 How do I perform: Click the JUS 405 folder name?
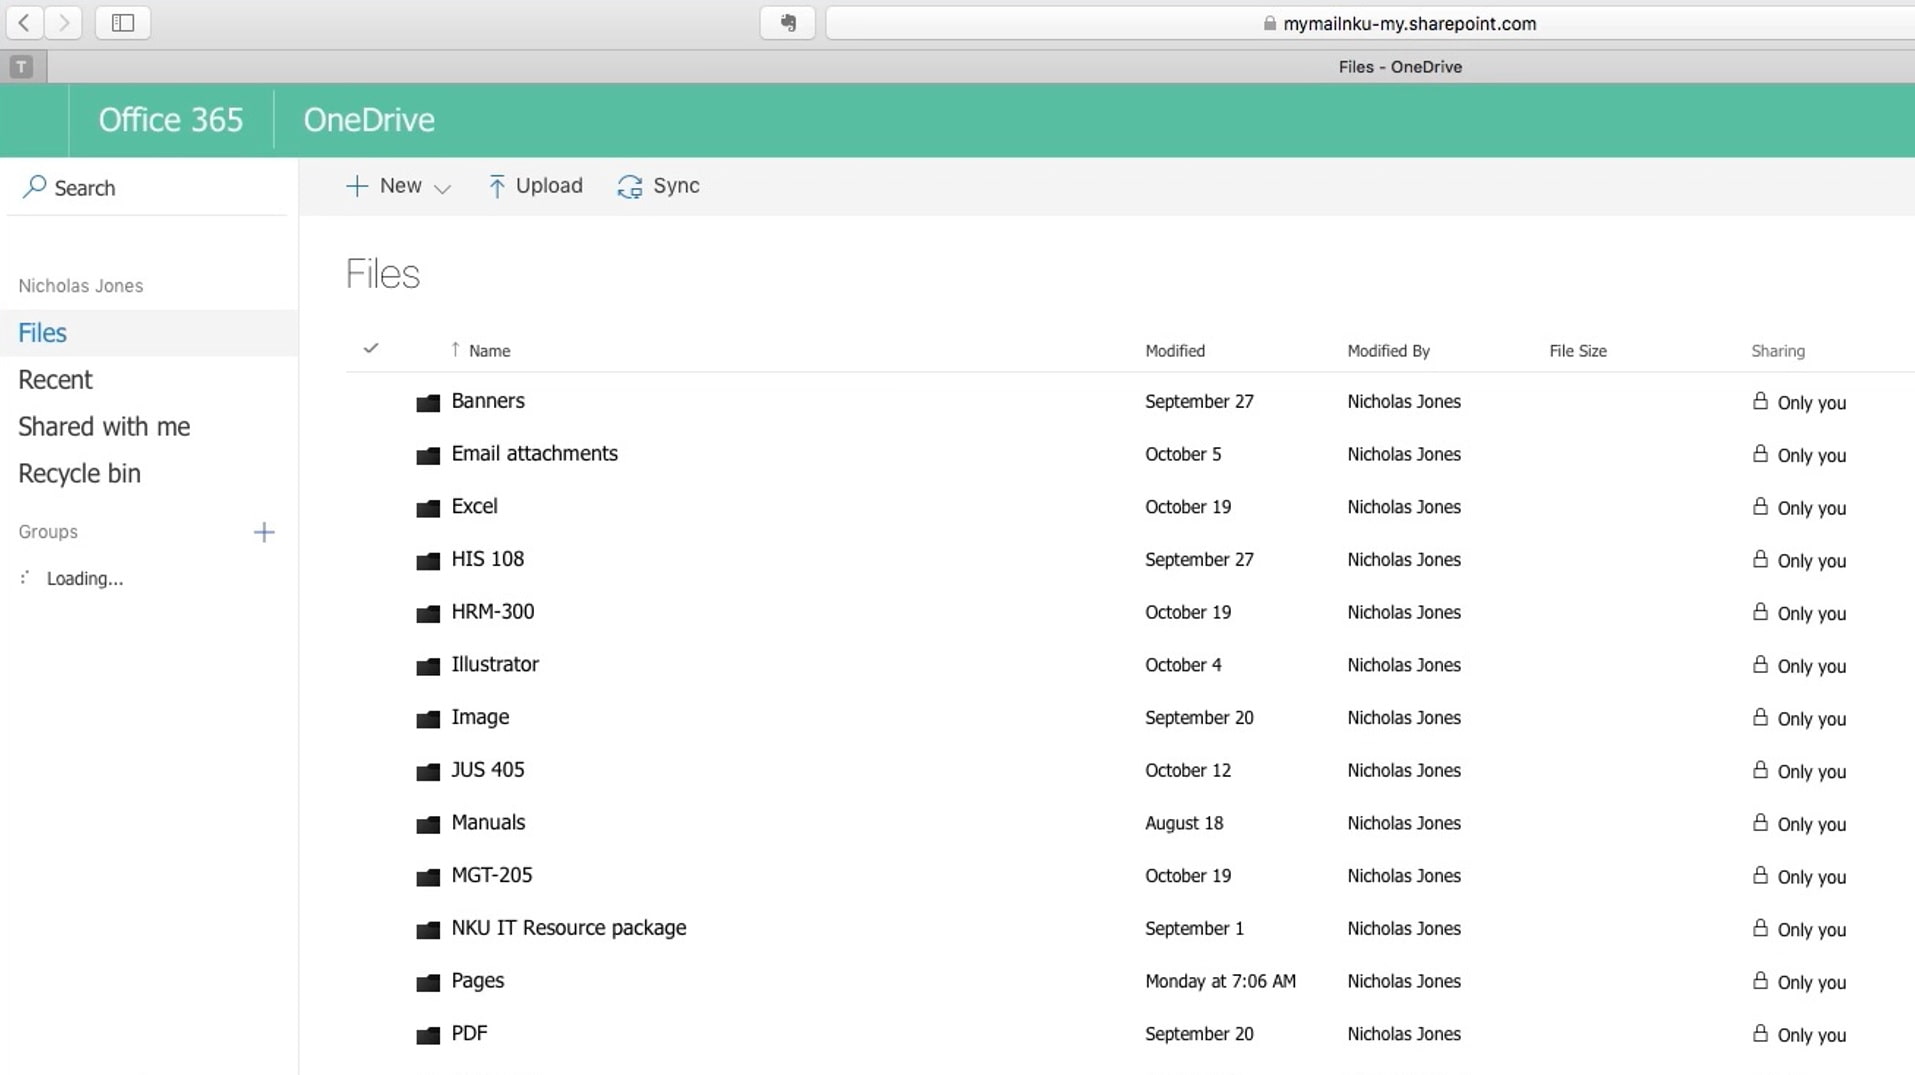(x=487, y=769)
